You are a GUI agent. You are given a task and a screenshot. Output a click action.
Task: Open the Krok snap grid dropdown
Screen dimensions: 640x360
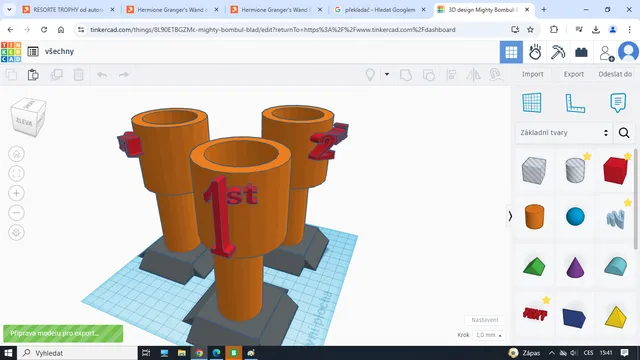489,335
